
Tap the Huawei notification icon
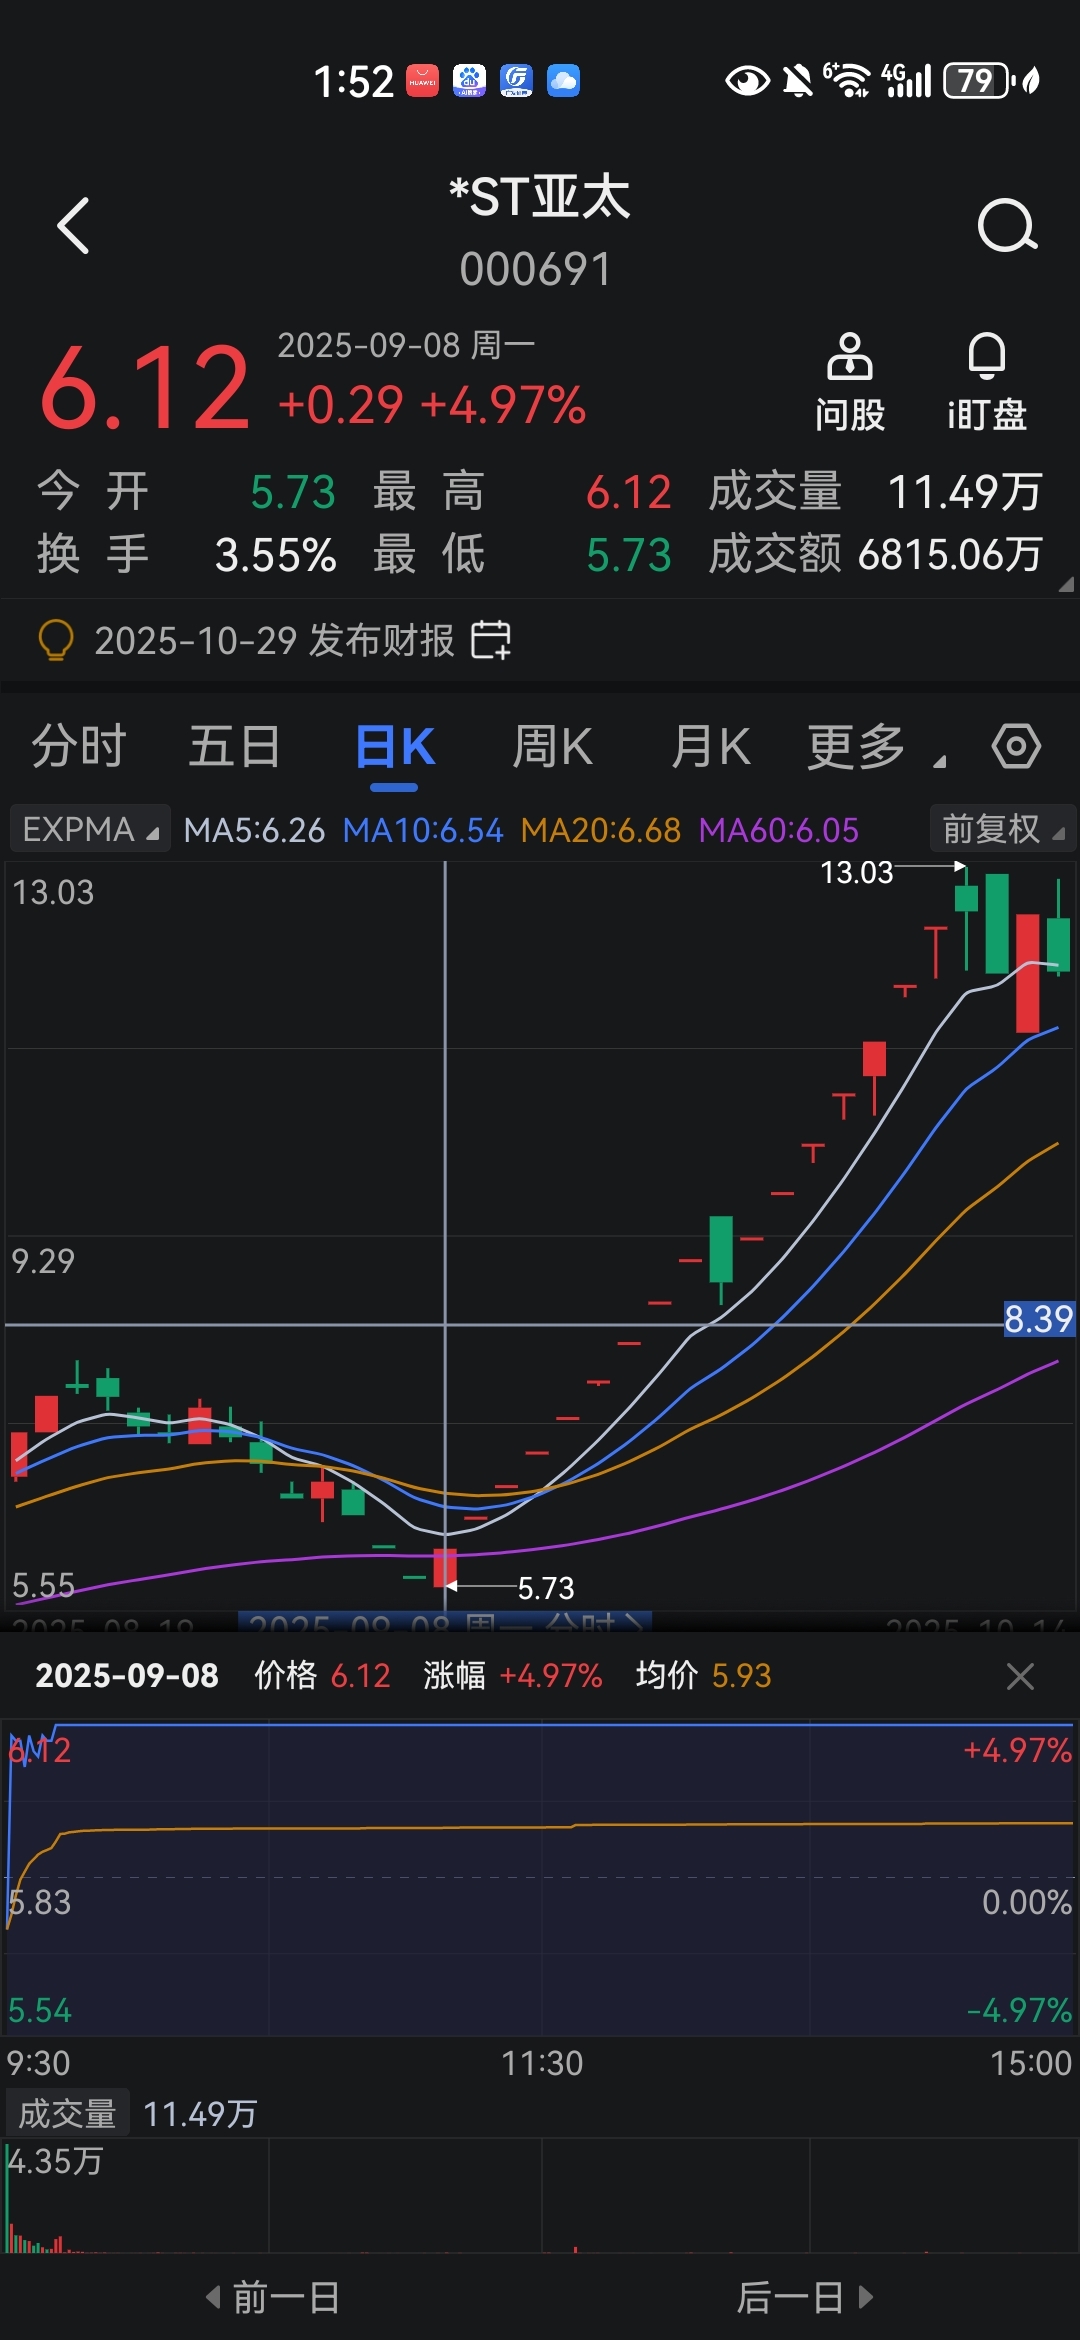(x=422, y=80)
